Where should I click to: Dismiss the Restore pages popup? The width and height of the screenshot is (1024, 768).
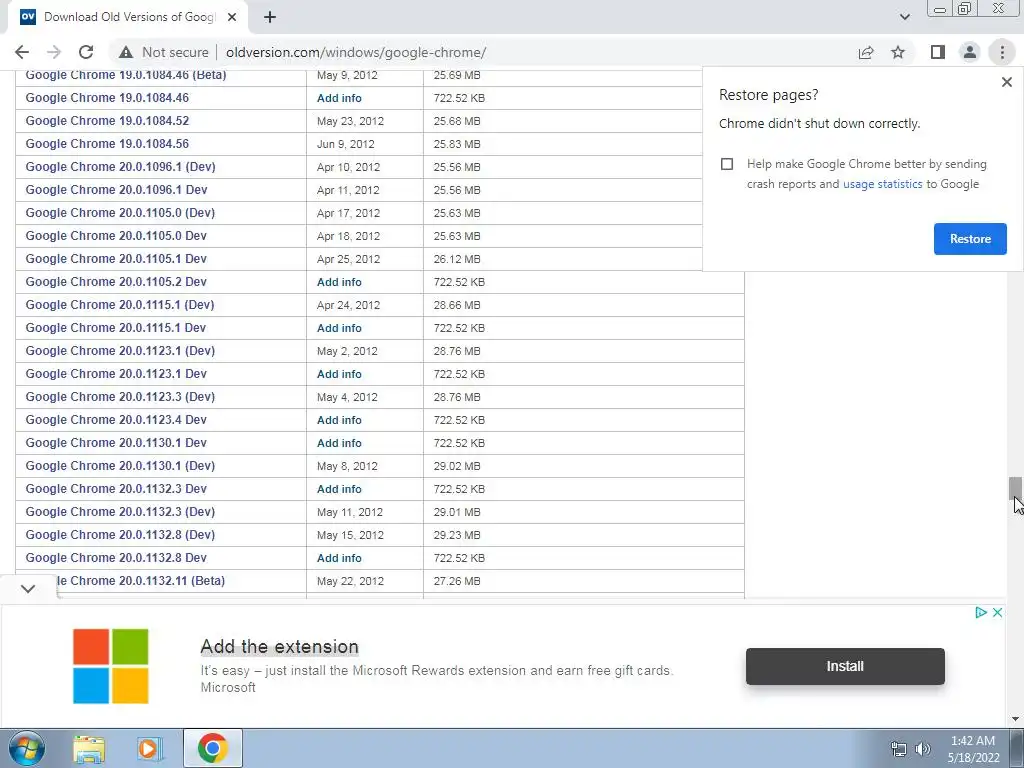(1006, 82)
